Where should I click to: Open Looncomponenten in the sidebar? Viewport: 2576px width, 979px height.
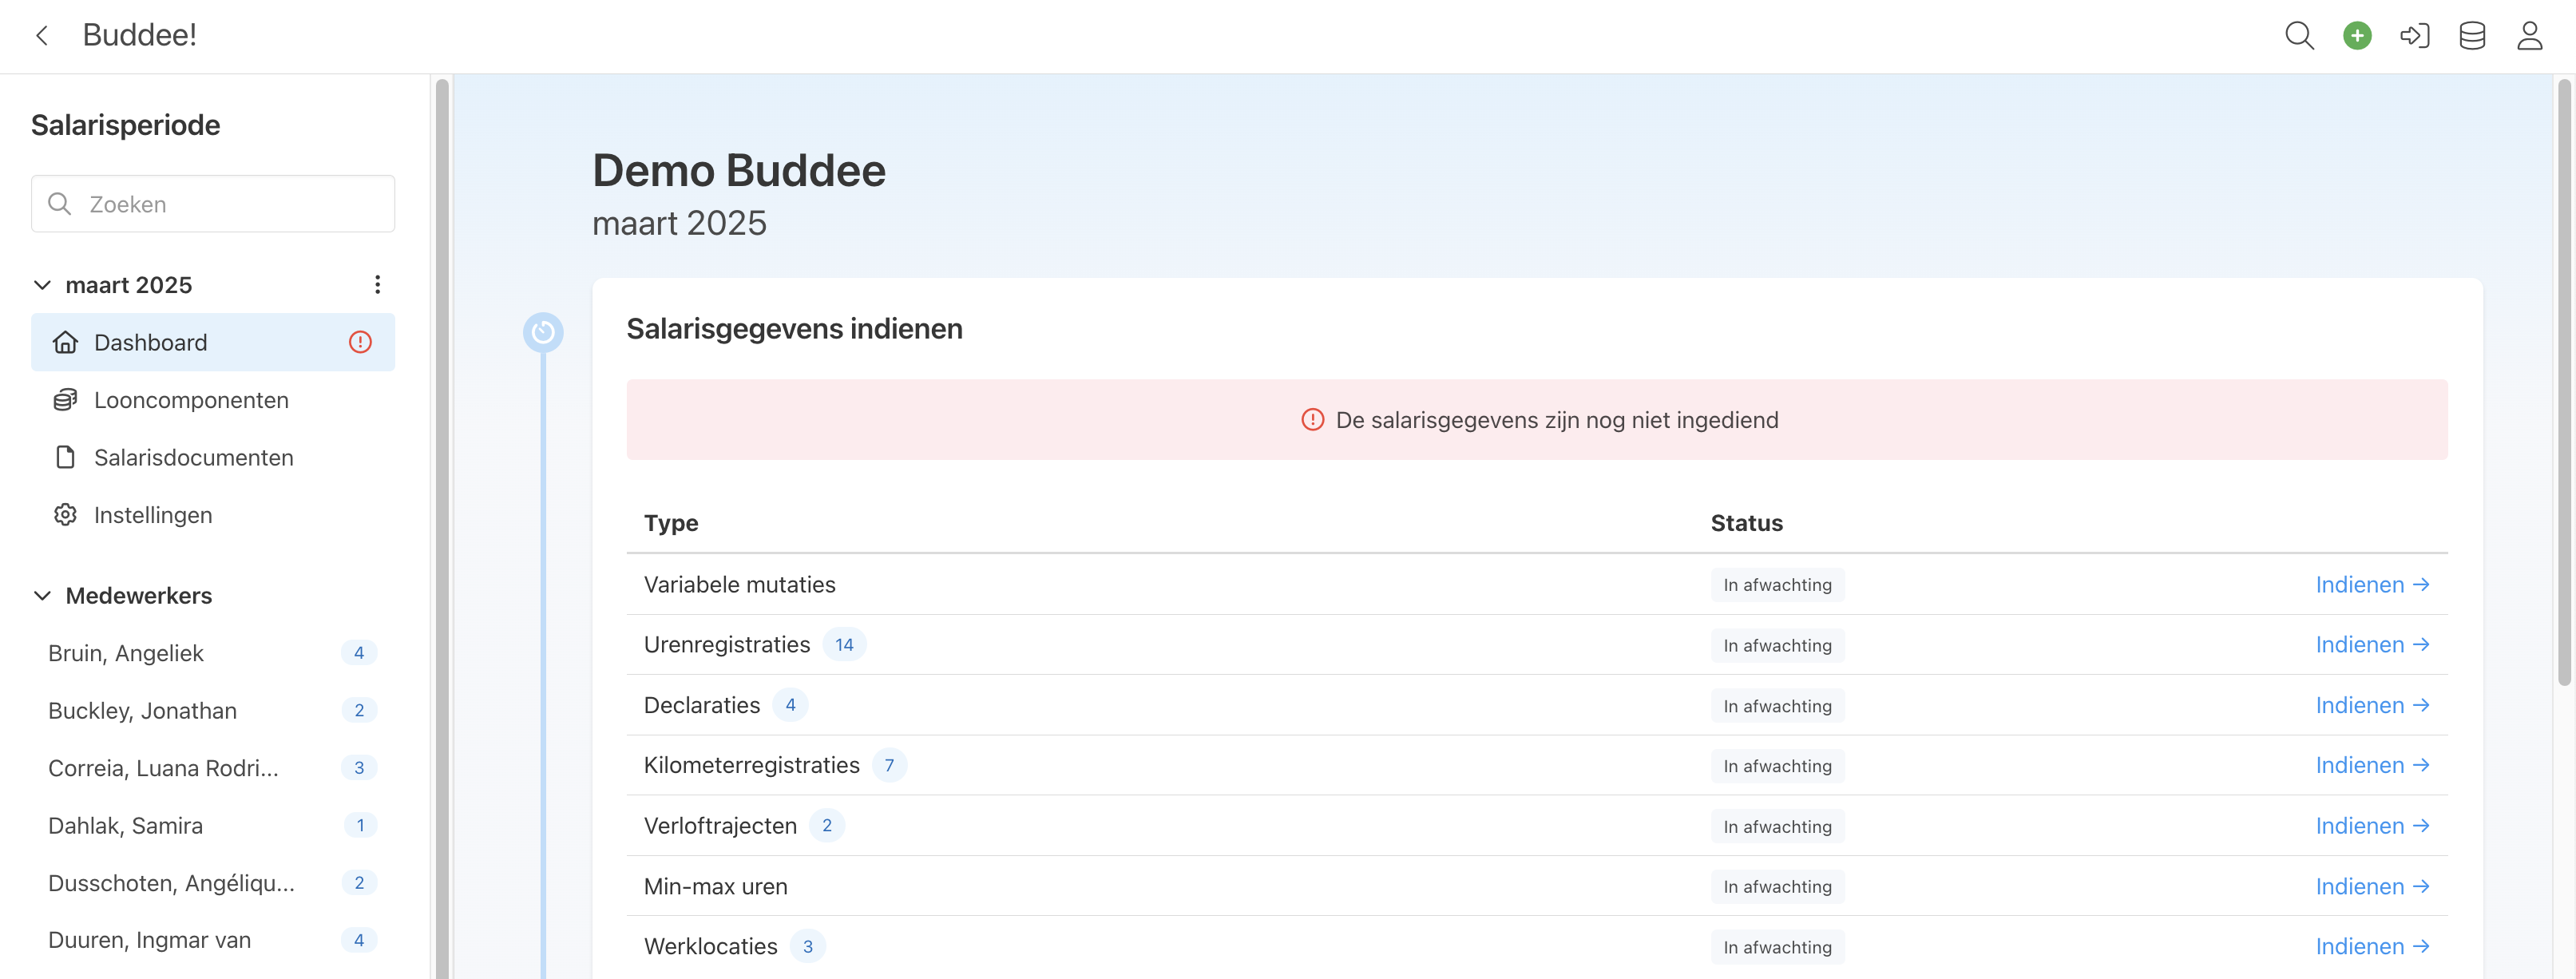[191, 400]
